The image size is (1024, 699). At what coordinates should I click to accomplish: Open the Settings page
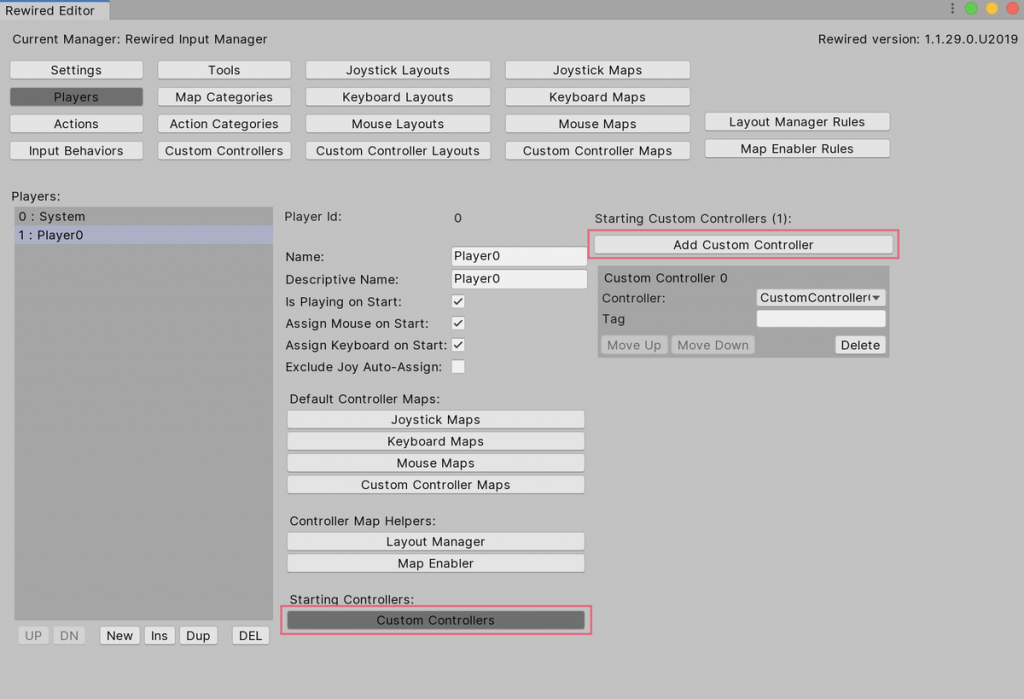(x=76, y=70)
